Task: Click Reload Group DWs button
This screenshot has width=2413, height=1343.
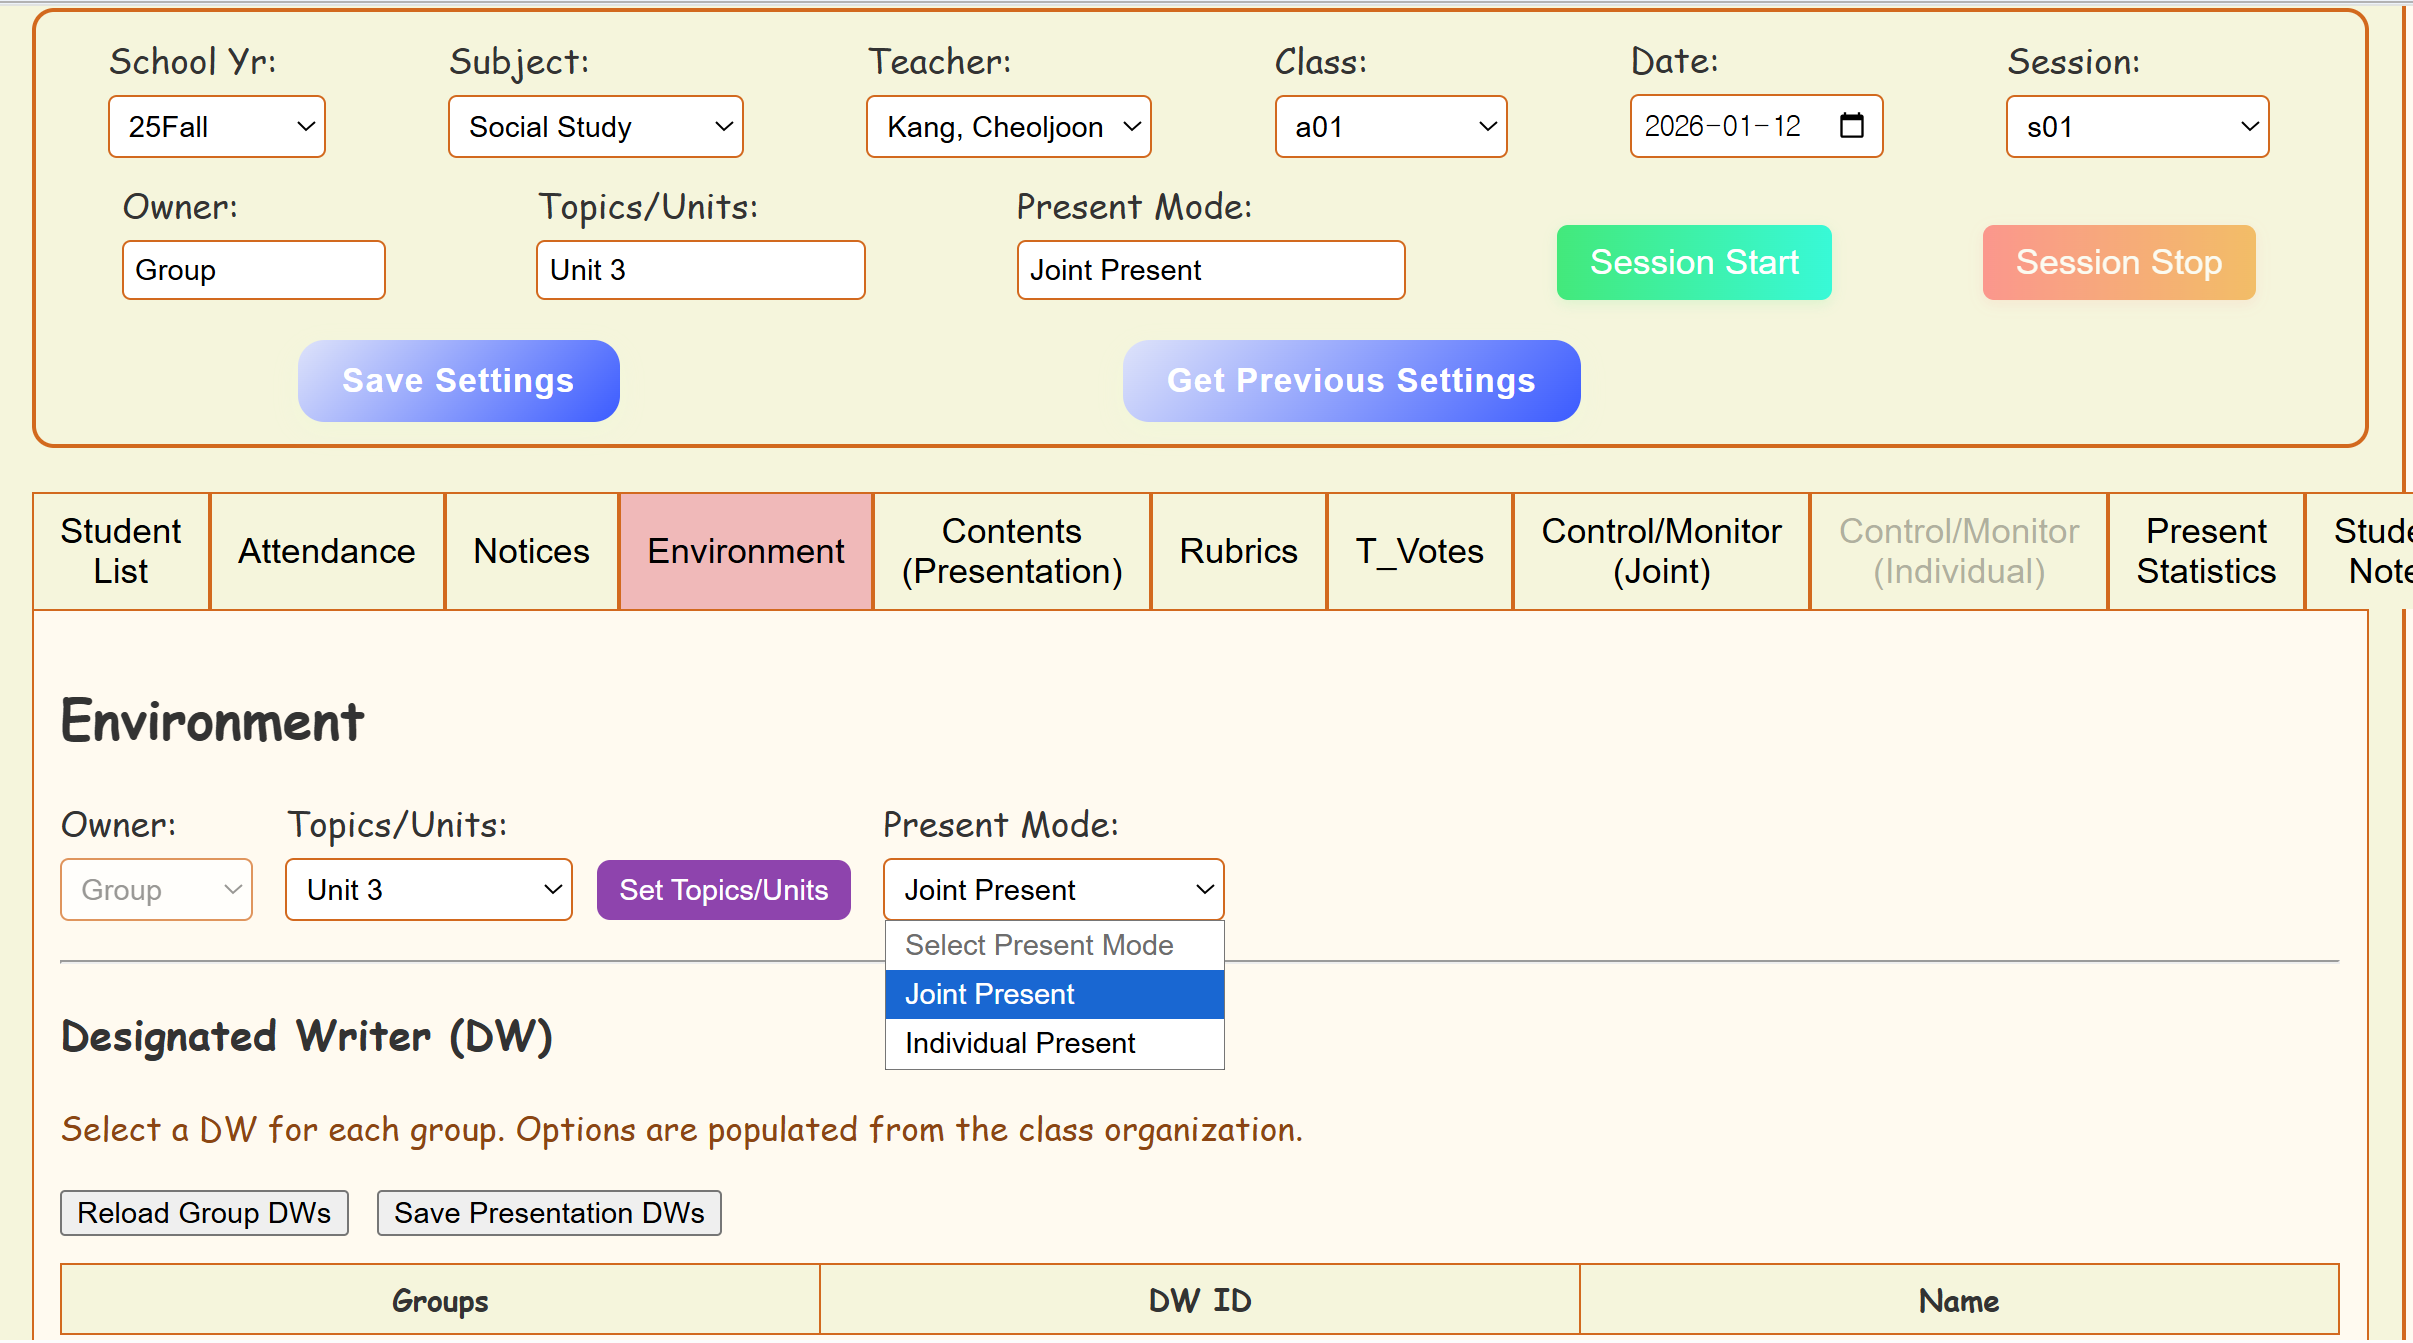Action: point(204,1213)
